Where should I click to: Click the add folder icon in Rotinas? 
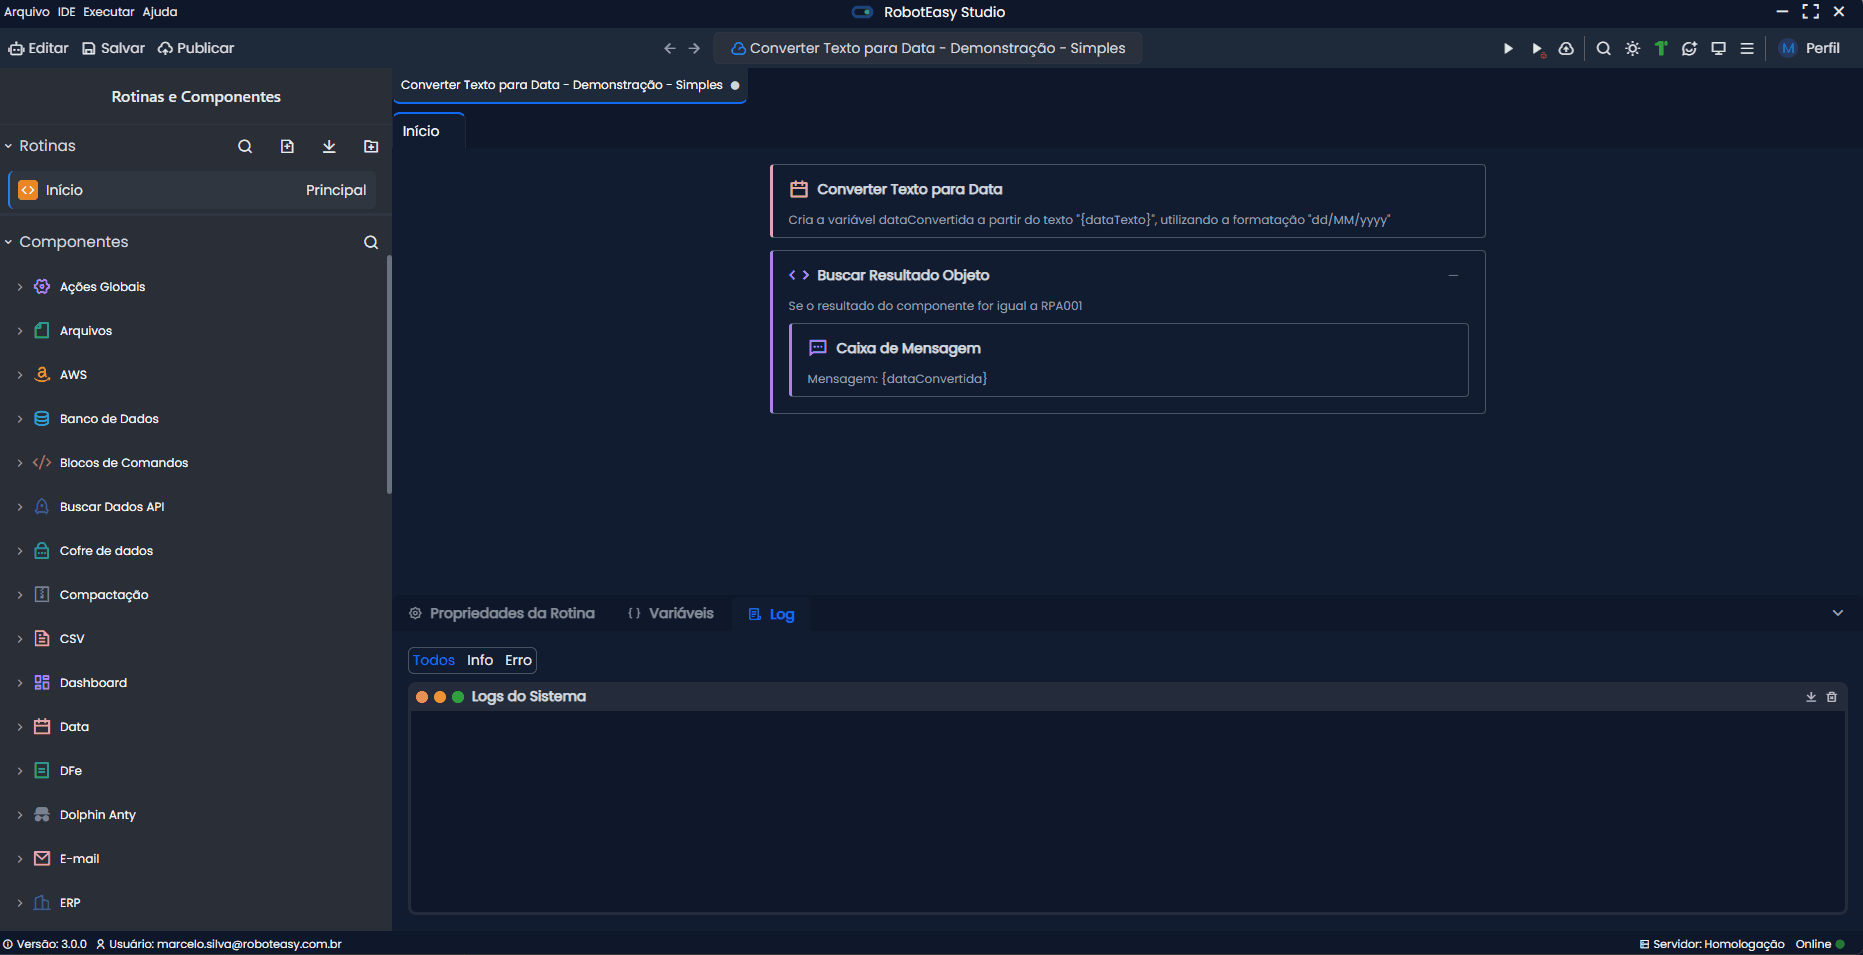pyautogui.click(x=371, y=147)
